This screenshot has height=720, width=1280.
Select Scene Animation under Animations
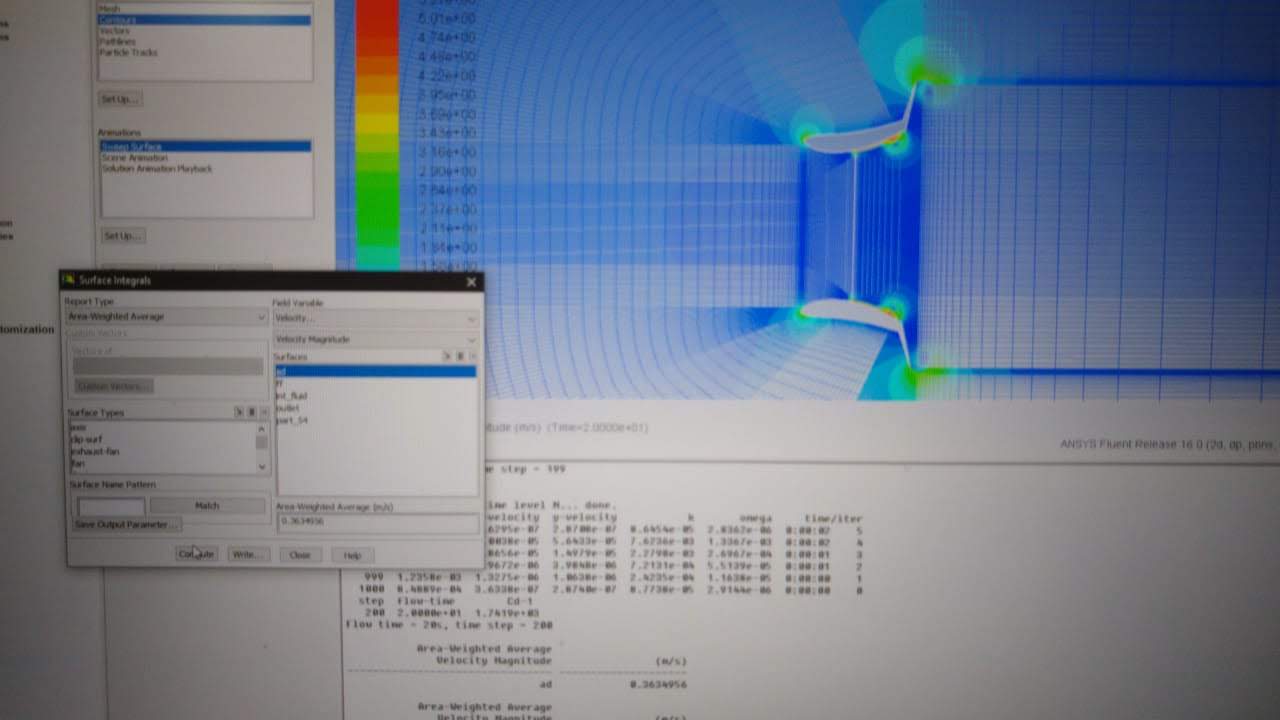[x=132, y=157]
